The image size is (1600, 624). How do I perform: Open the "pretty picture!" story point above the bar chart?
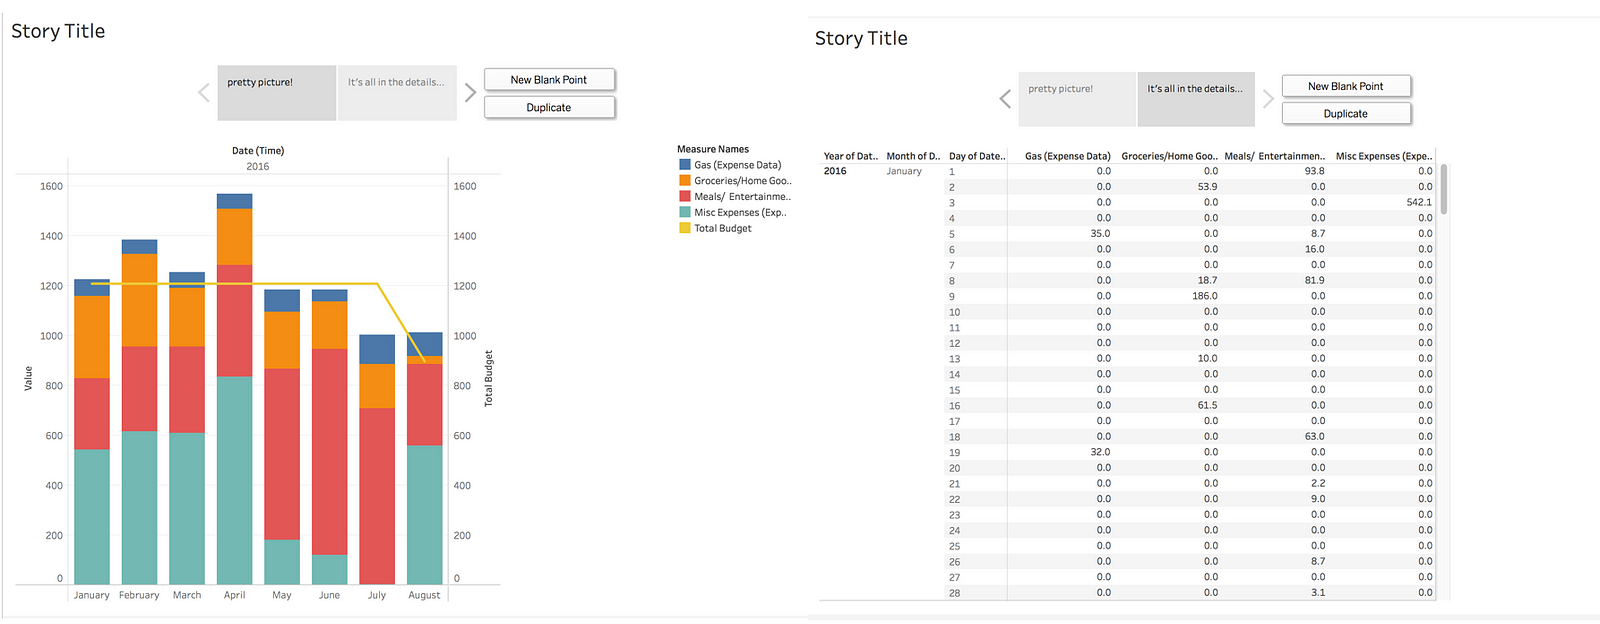(277, 93)
